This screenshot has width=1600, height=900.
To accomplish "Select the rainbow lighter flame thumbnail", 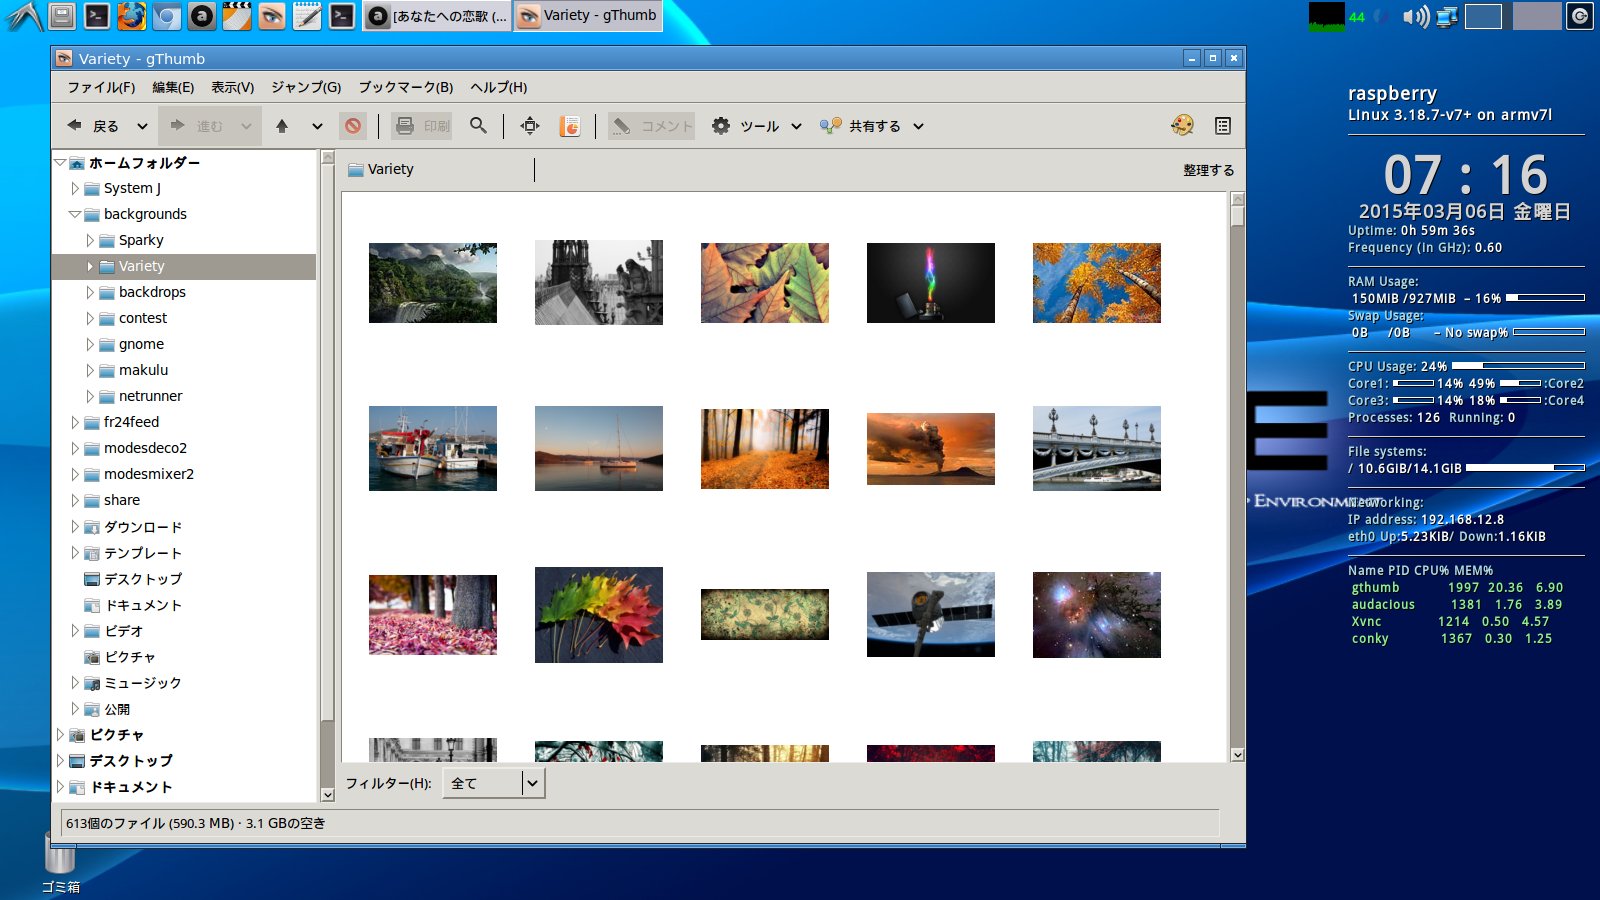I will point(930,283).
